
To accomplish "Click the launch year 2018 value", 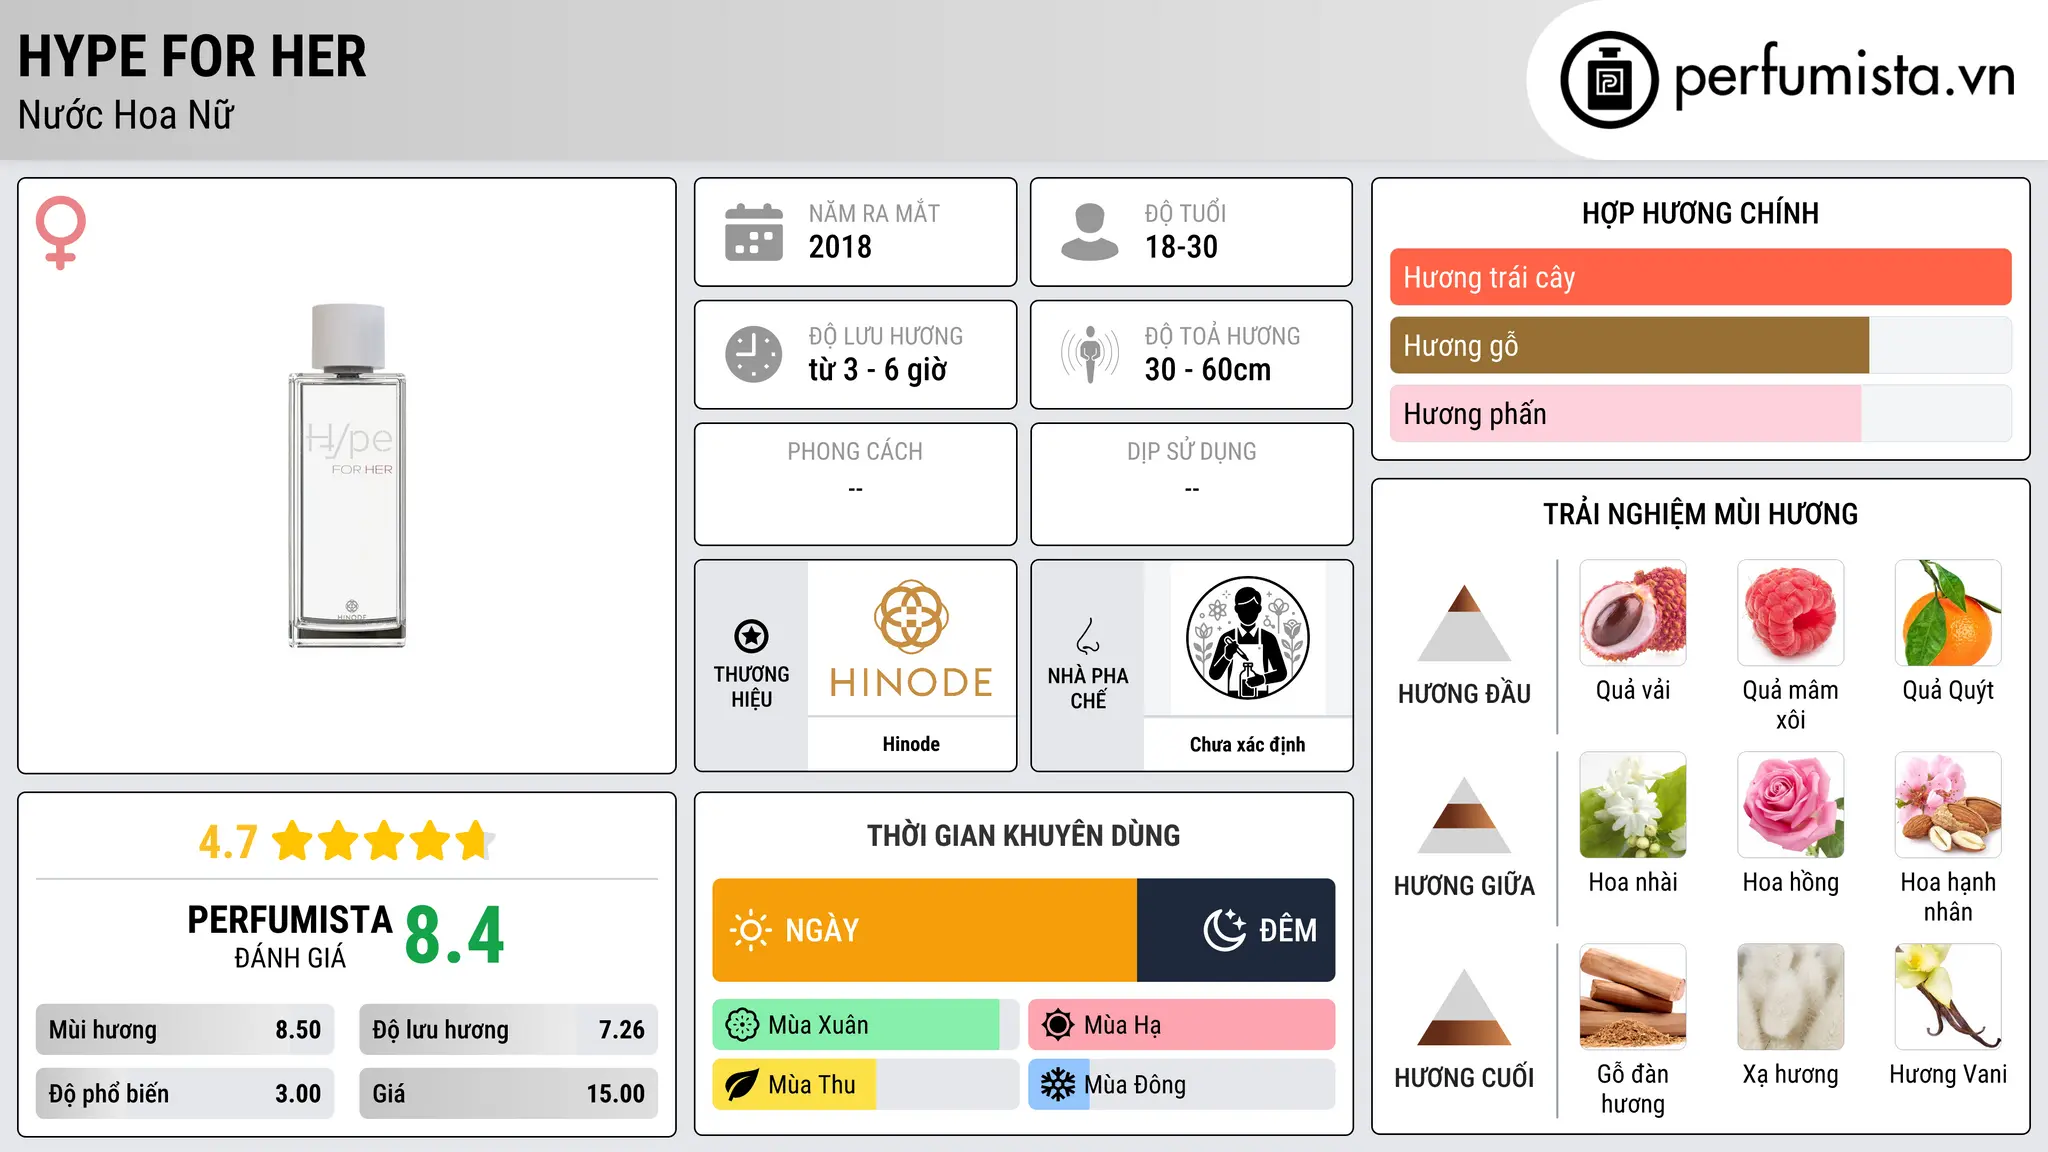I will (840, 247).
